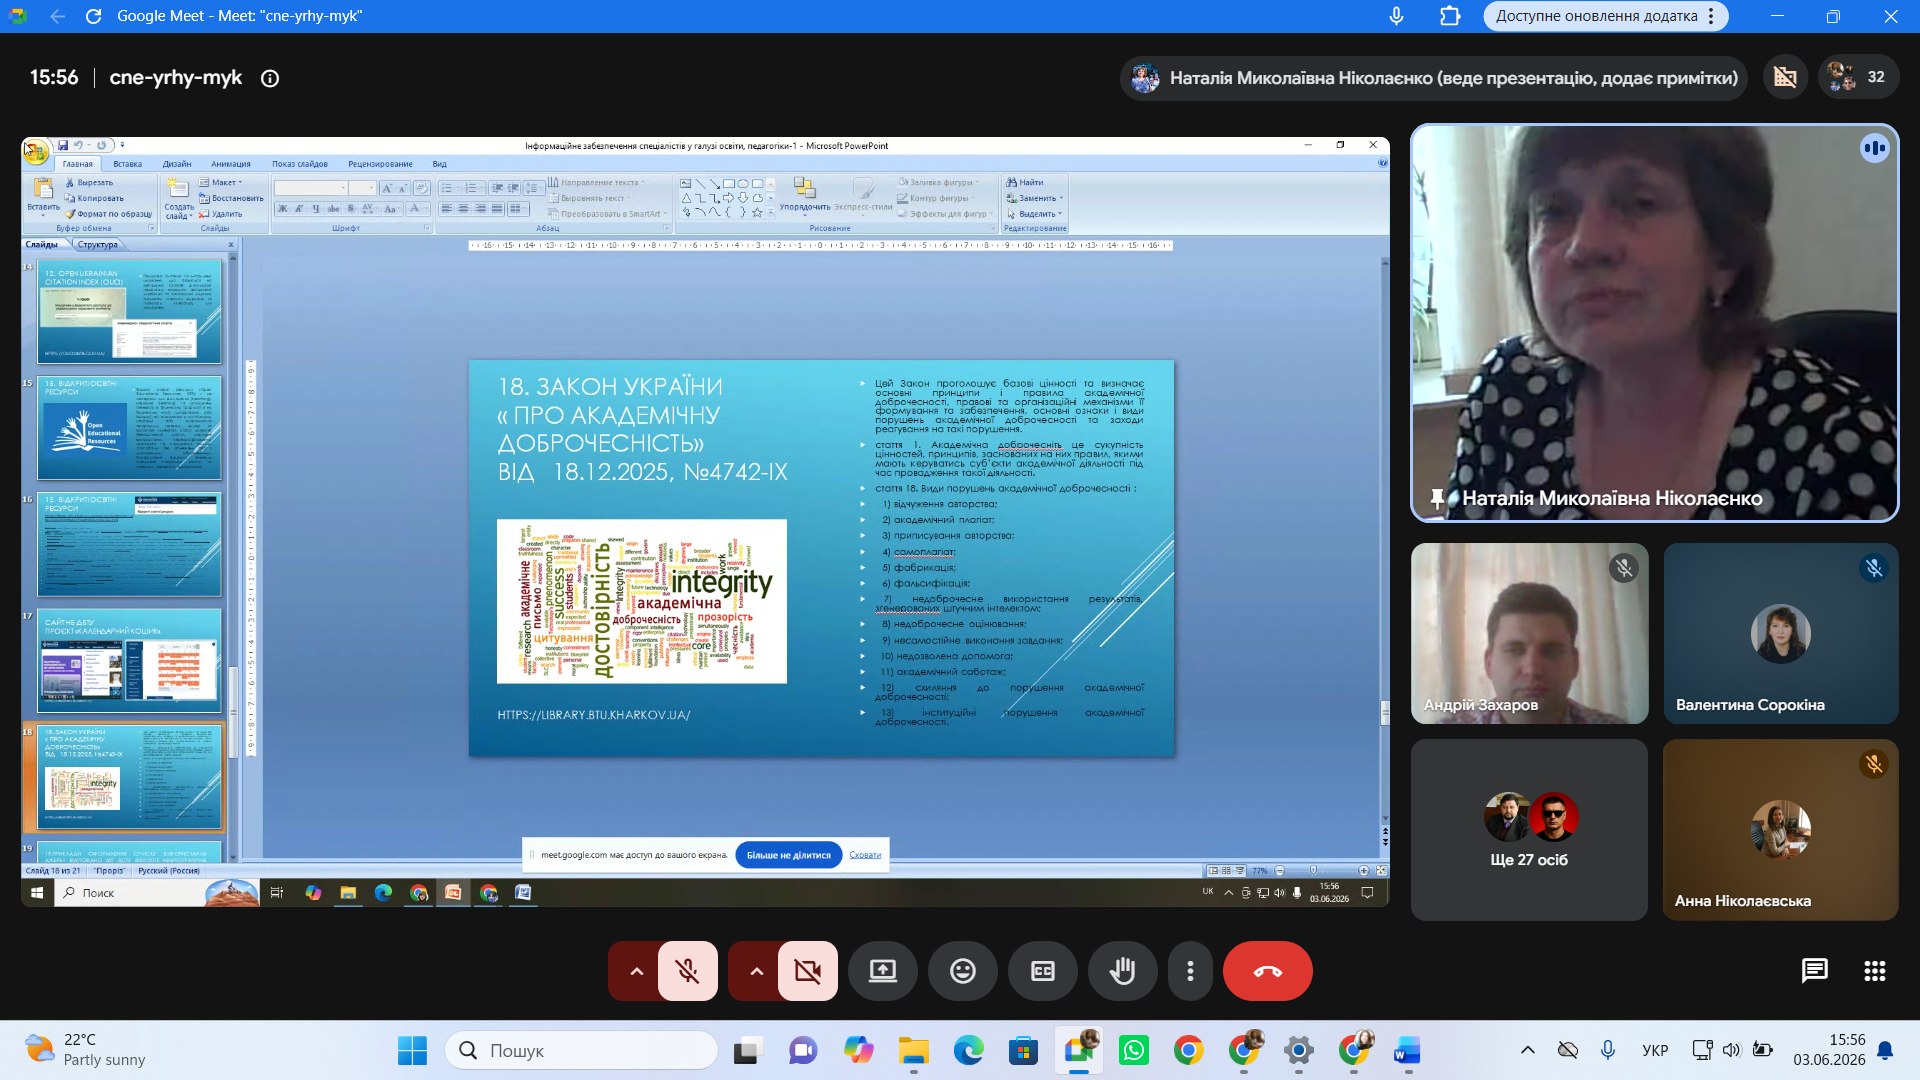Expand 'Макет' layout dropdown in shared PowerPoint

point(221,182)
